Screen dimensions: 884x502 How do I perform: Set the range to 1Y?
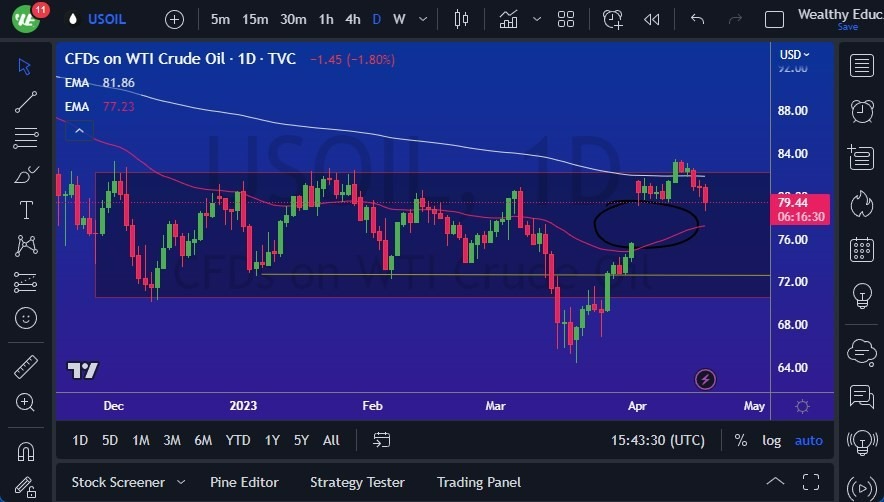pos(272,440)
